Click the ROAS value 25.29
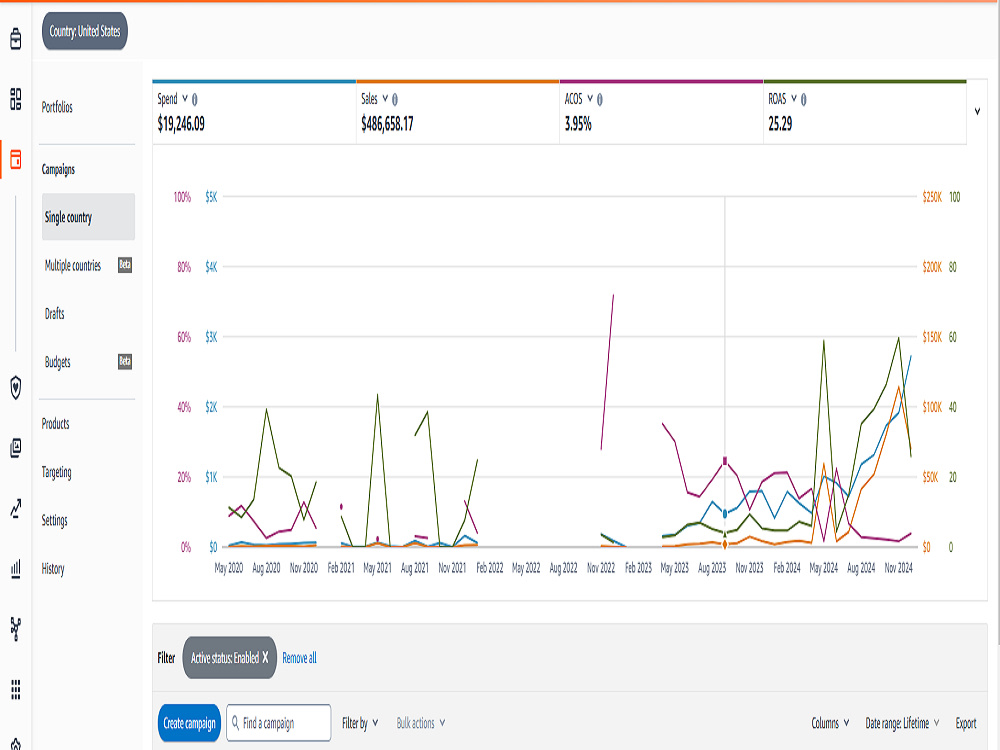Image resolution: width=1000 pixels, height=750 pixels. click(780, 124)
